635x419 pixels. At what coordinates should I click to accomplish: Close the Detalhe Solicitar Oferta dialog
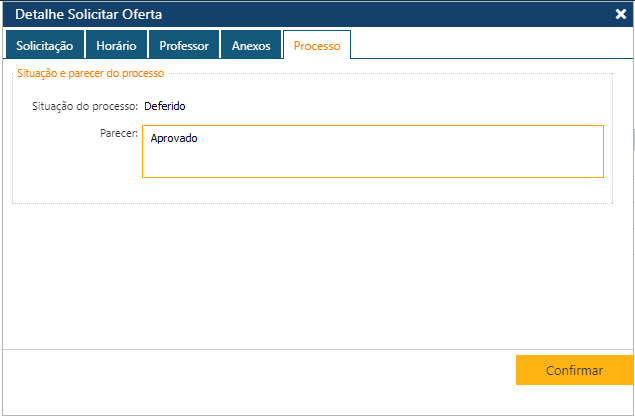click(620, 14)
